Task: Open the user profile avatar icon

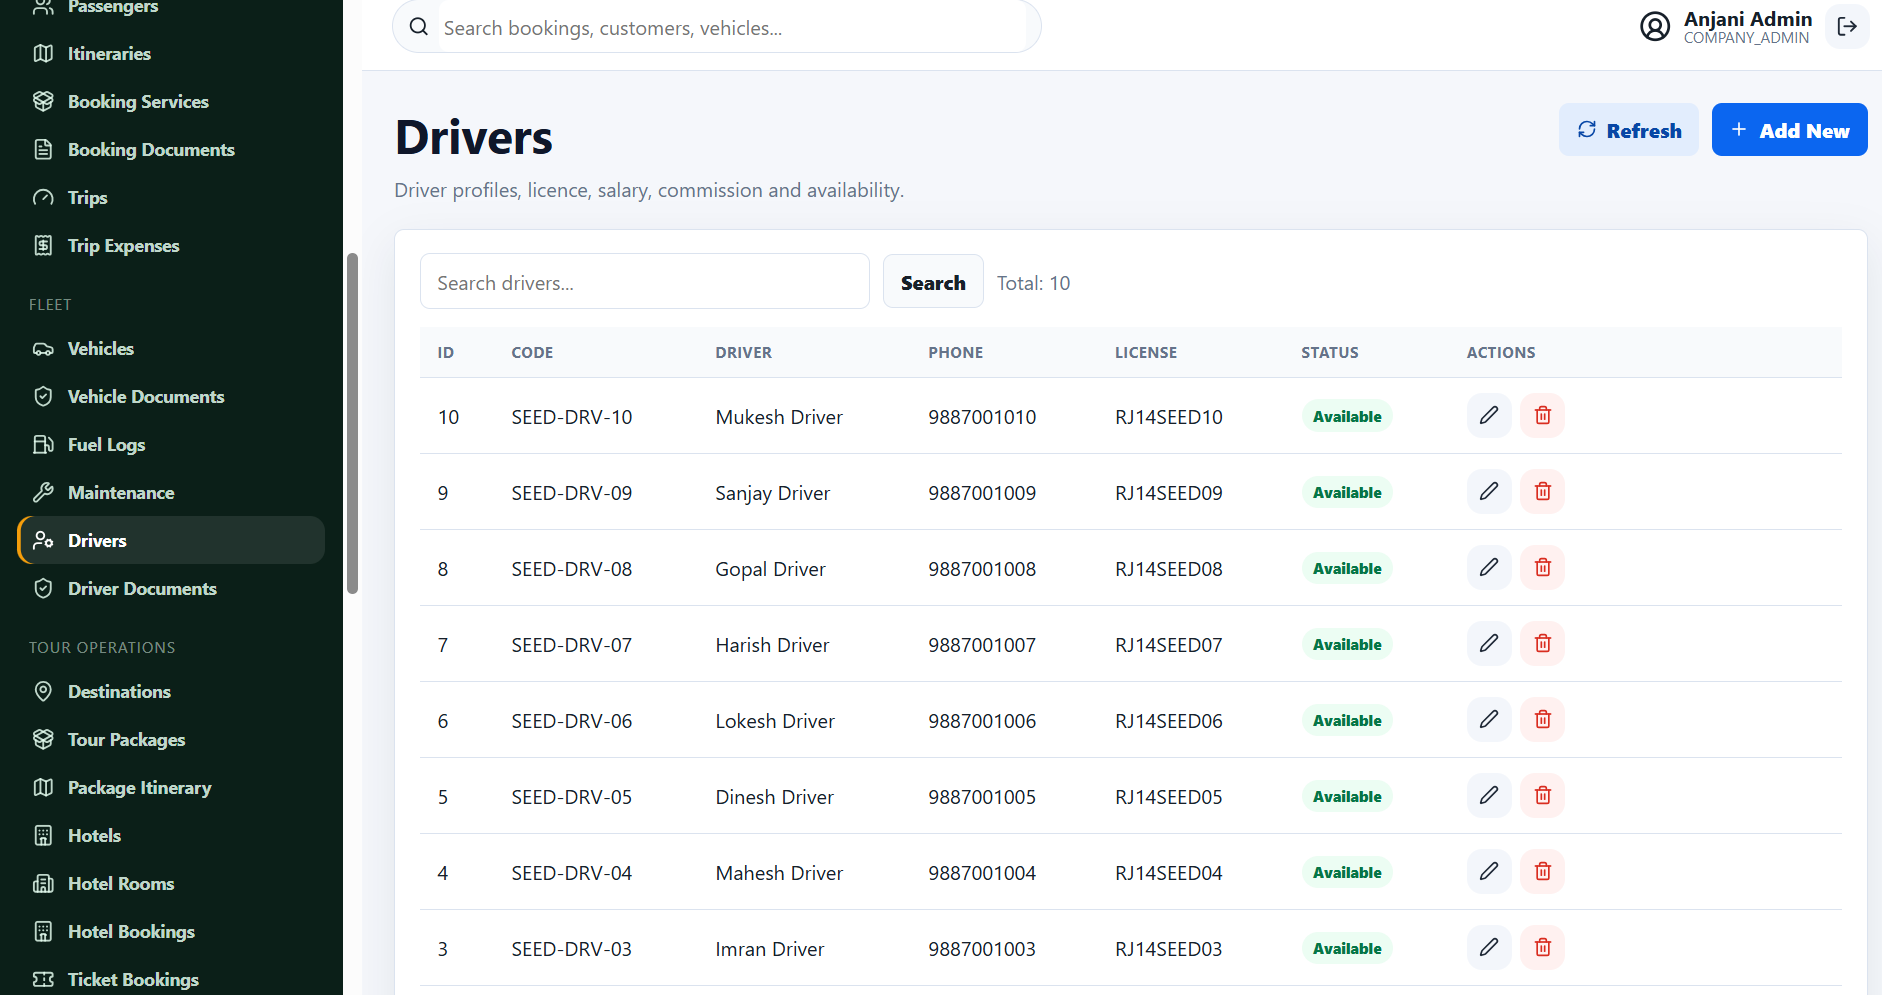Action: pos(1655,27)
